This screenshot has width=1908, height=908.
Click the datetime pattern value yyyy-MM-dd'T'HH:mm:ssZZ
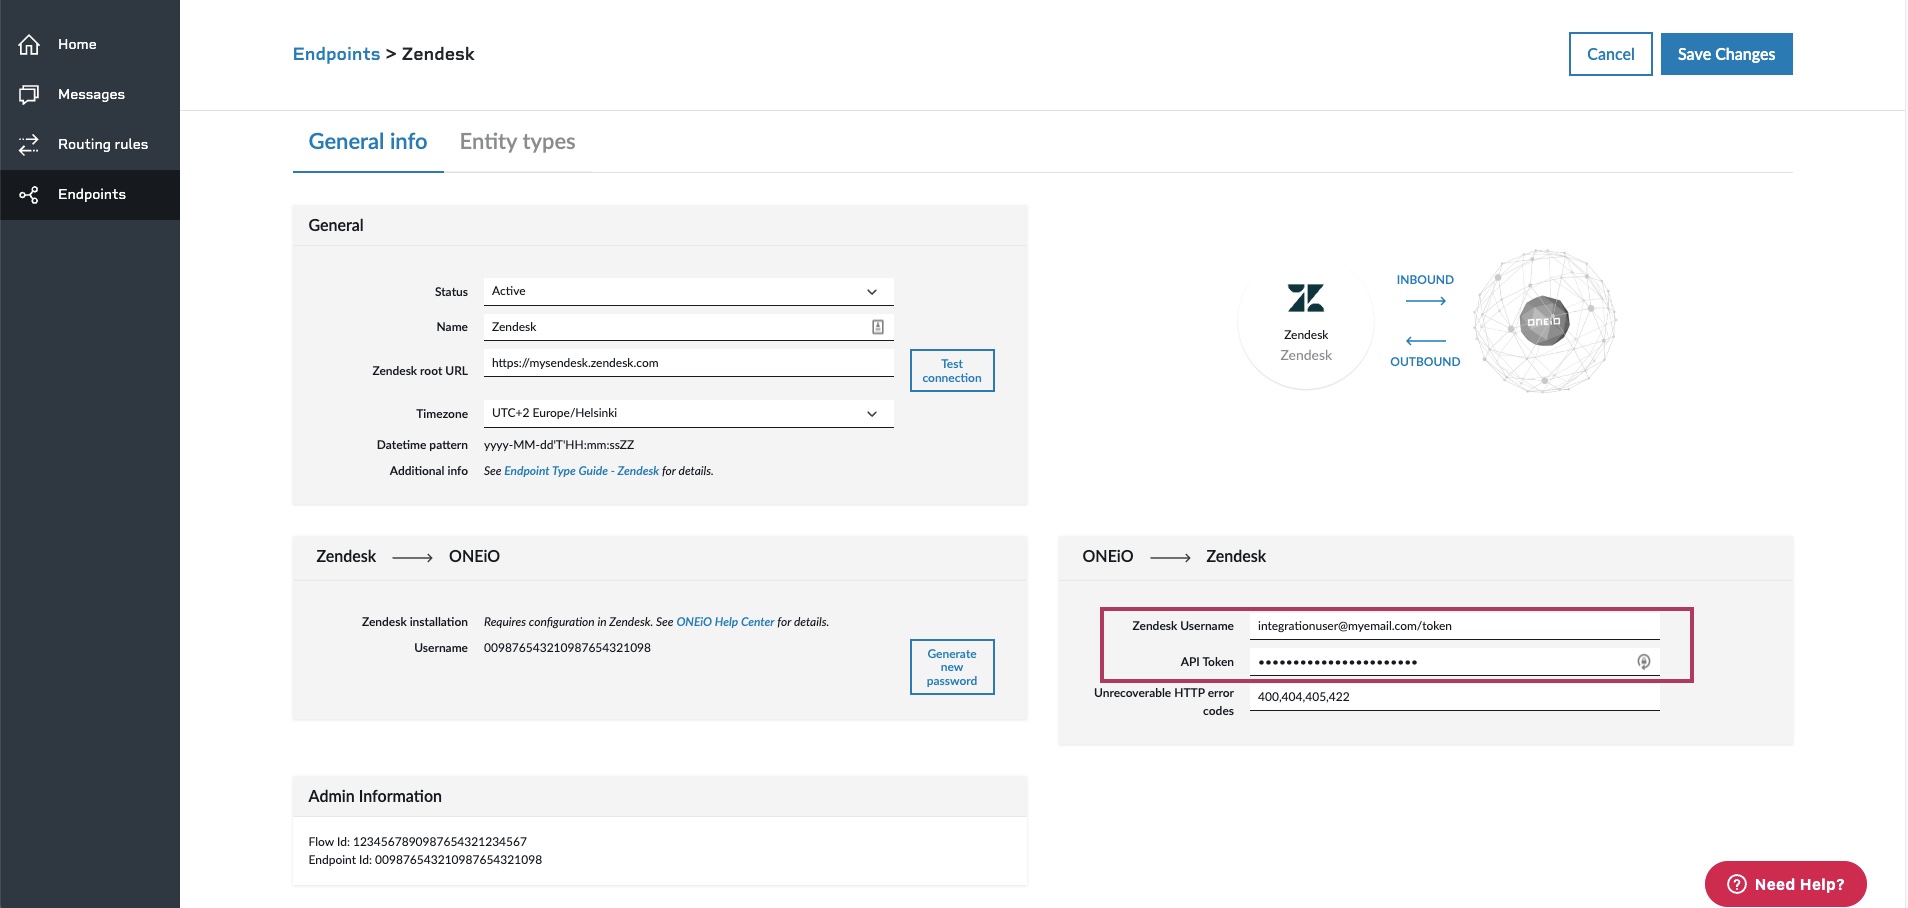tap(559, 445)
